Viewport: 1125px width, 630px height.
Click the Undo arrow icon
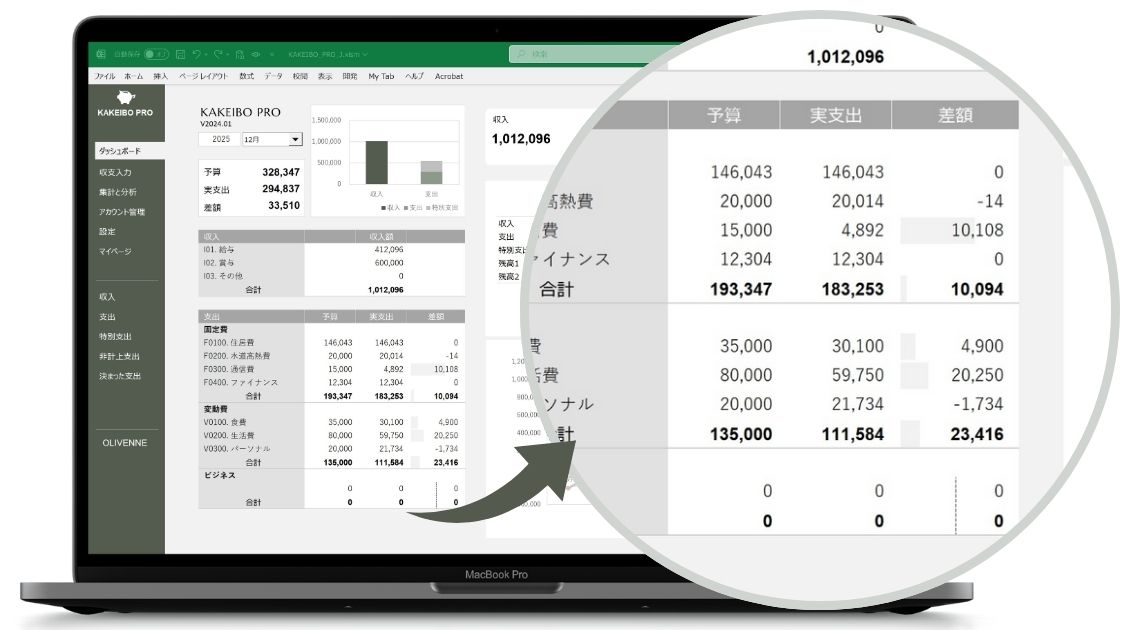pos(196,54)
